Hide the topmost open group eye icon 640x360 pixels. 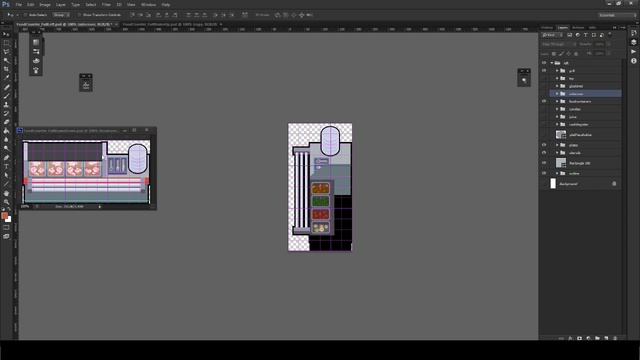(544, 63)
